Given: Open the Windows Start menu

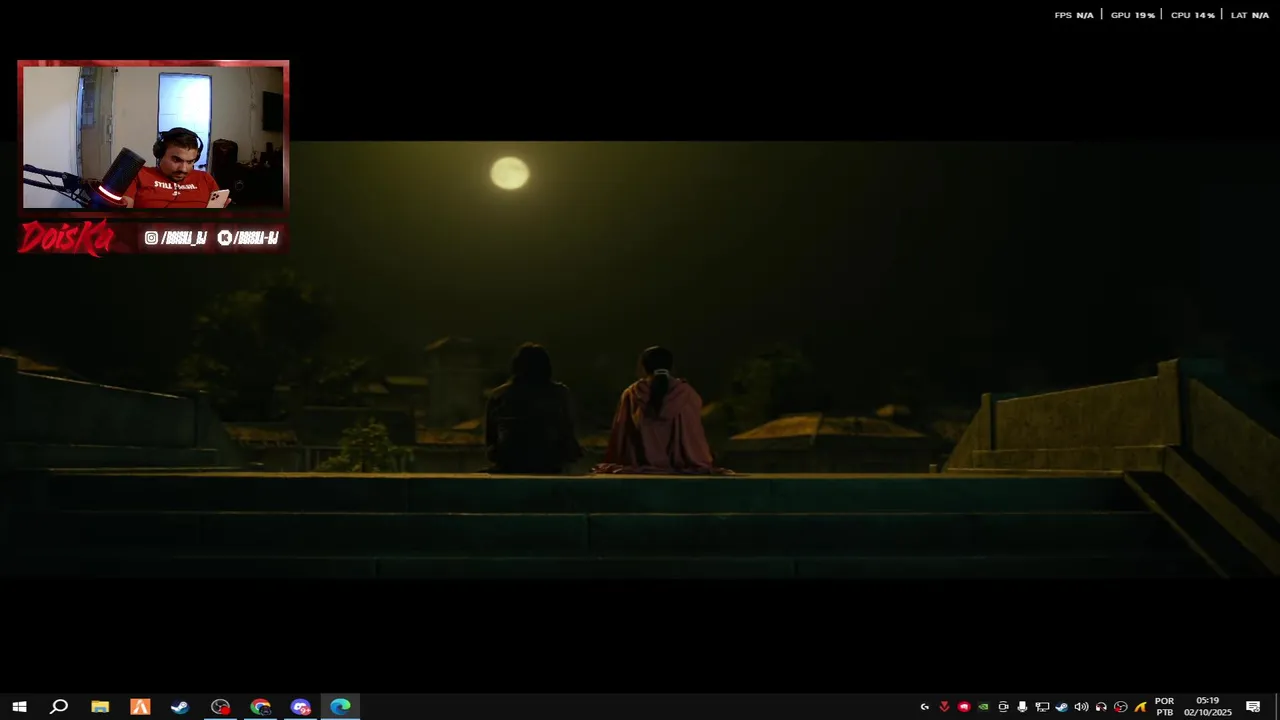Looking at the screenshot, I should tap(19, 706).
